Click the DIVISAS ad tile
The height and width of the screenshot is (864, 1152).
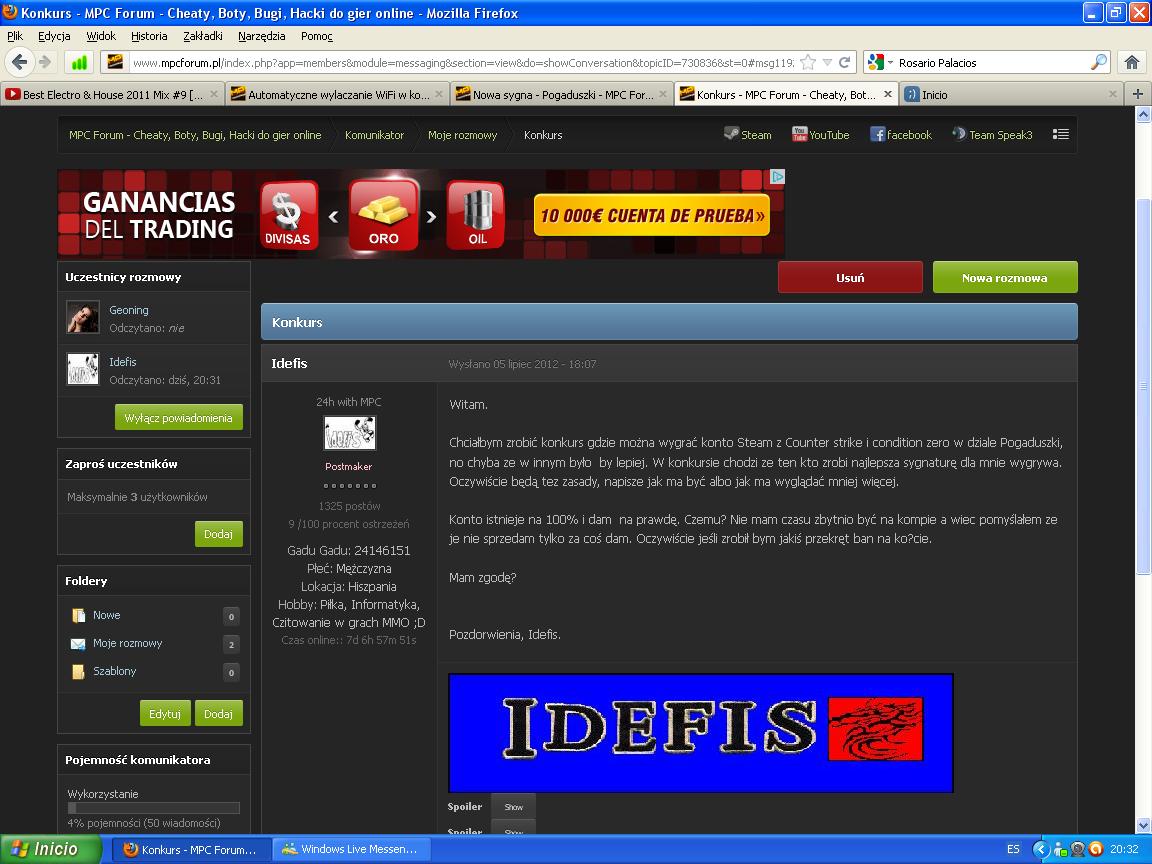(288, 215)
